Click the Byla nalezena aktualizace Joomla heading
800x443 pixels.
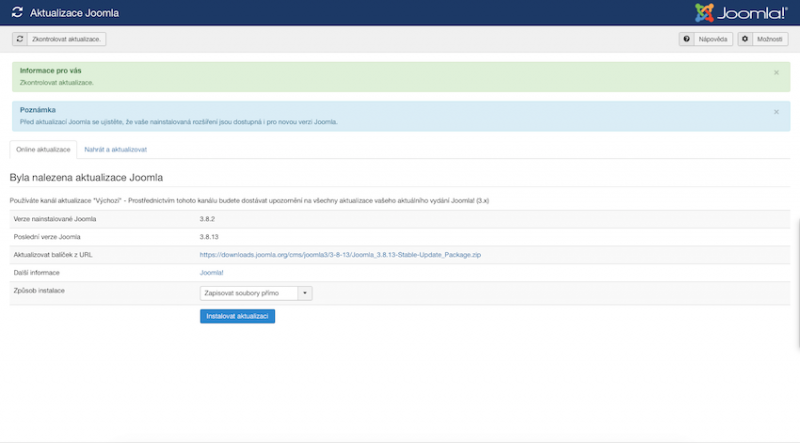(x=86, y=178)
